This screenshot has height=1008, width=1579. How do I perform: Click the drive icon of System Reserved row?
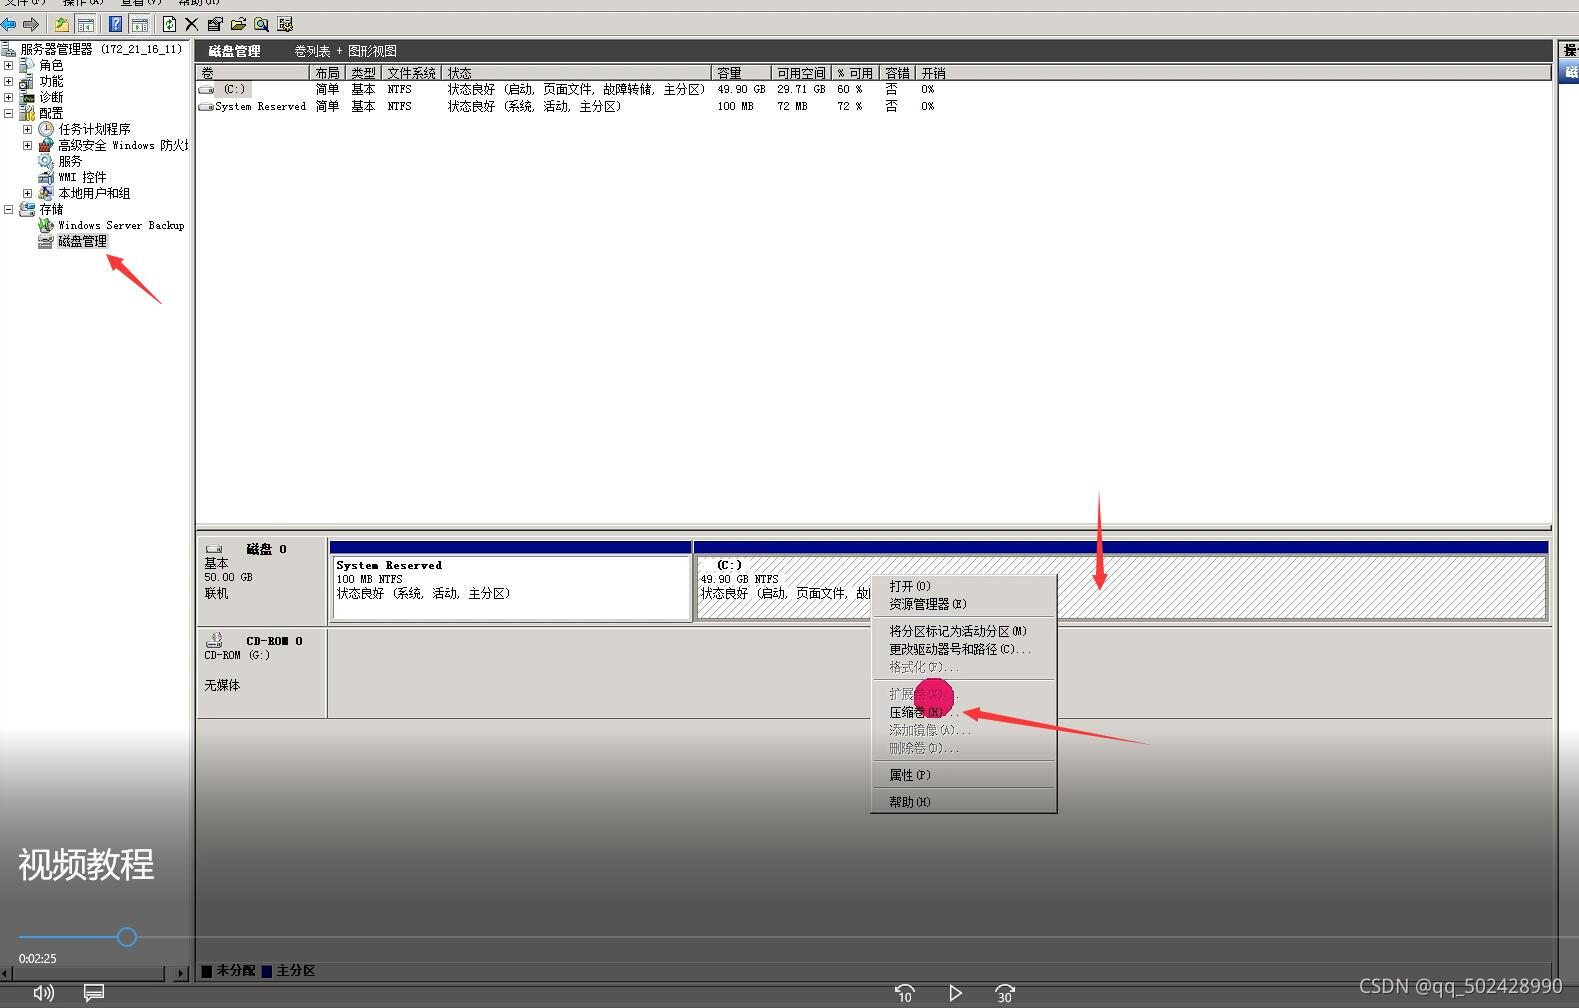(x=206, y=106)
